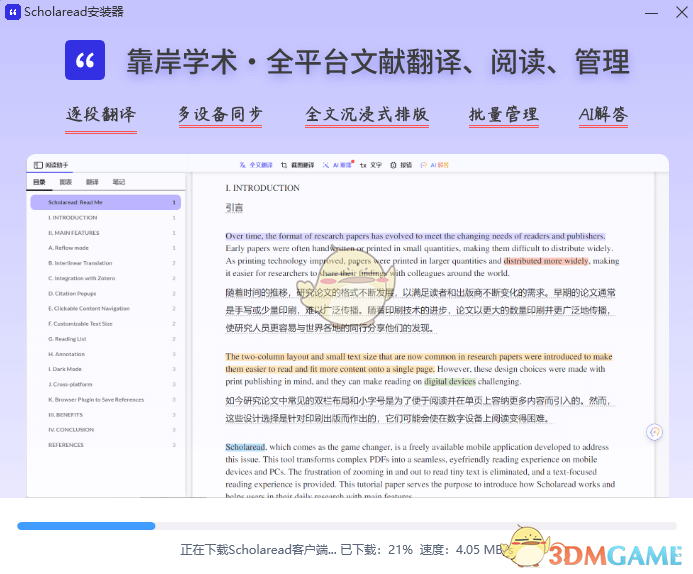
Task: Click the blue highlighted 'Scholaread' word
Action: click(245, 447)
